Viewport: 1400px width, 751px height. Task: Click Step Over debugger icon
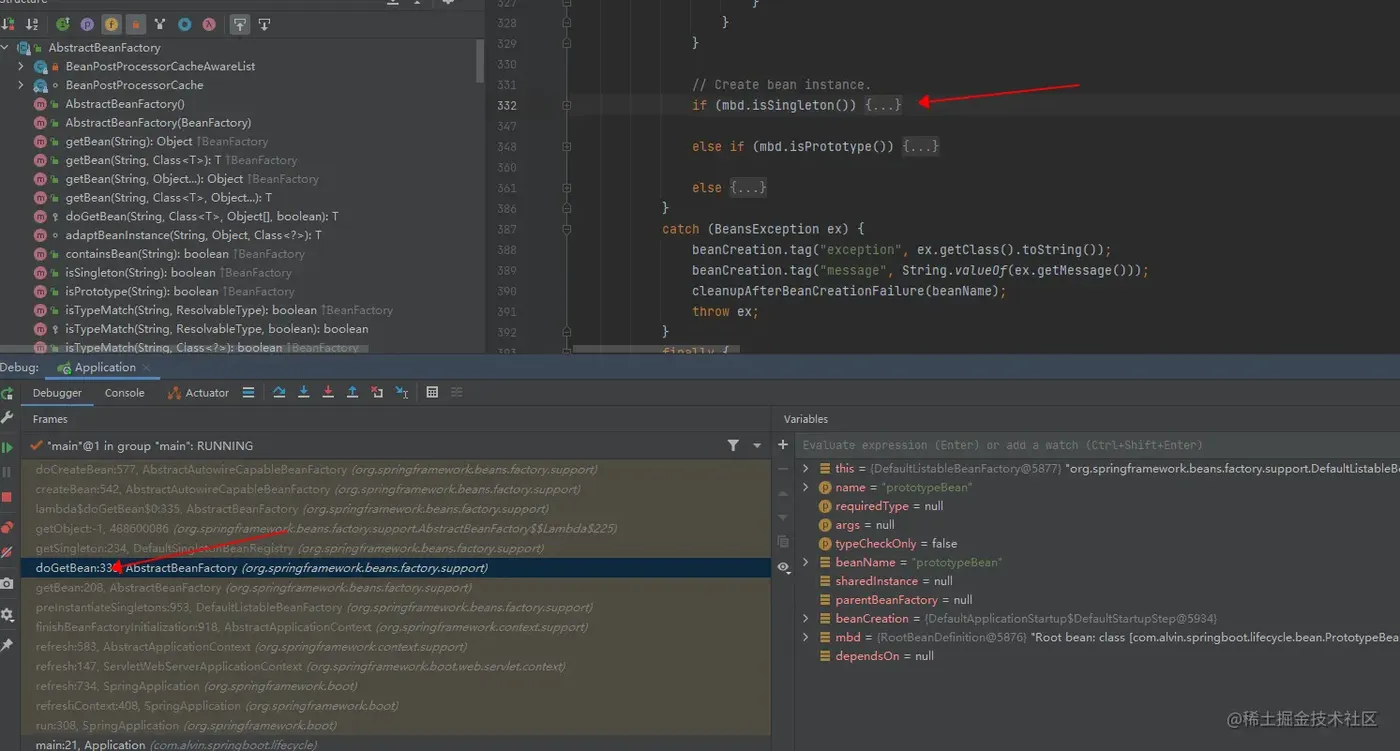pos(279,393)
